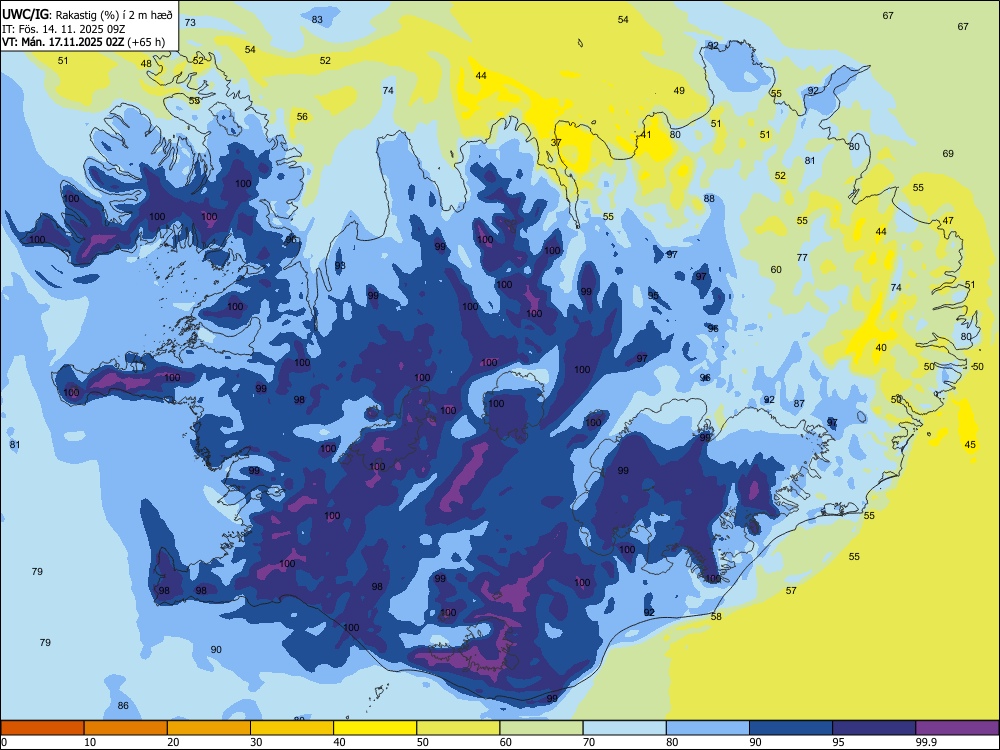Click the legend label '70'

589,742
